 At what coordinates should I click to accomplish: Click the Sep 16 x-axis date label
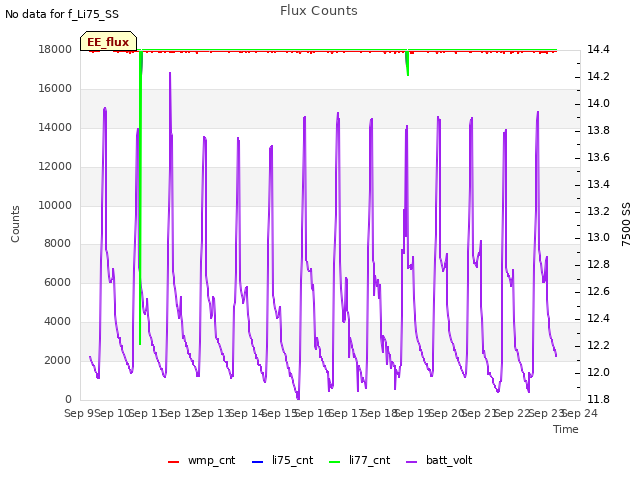point(313,413)
